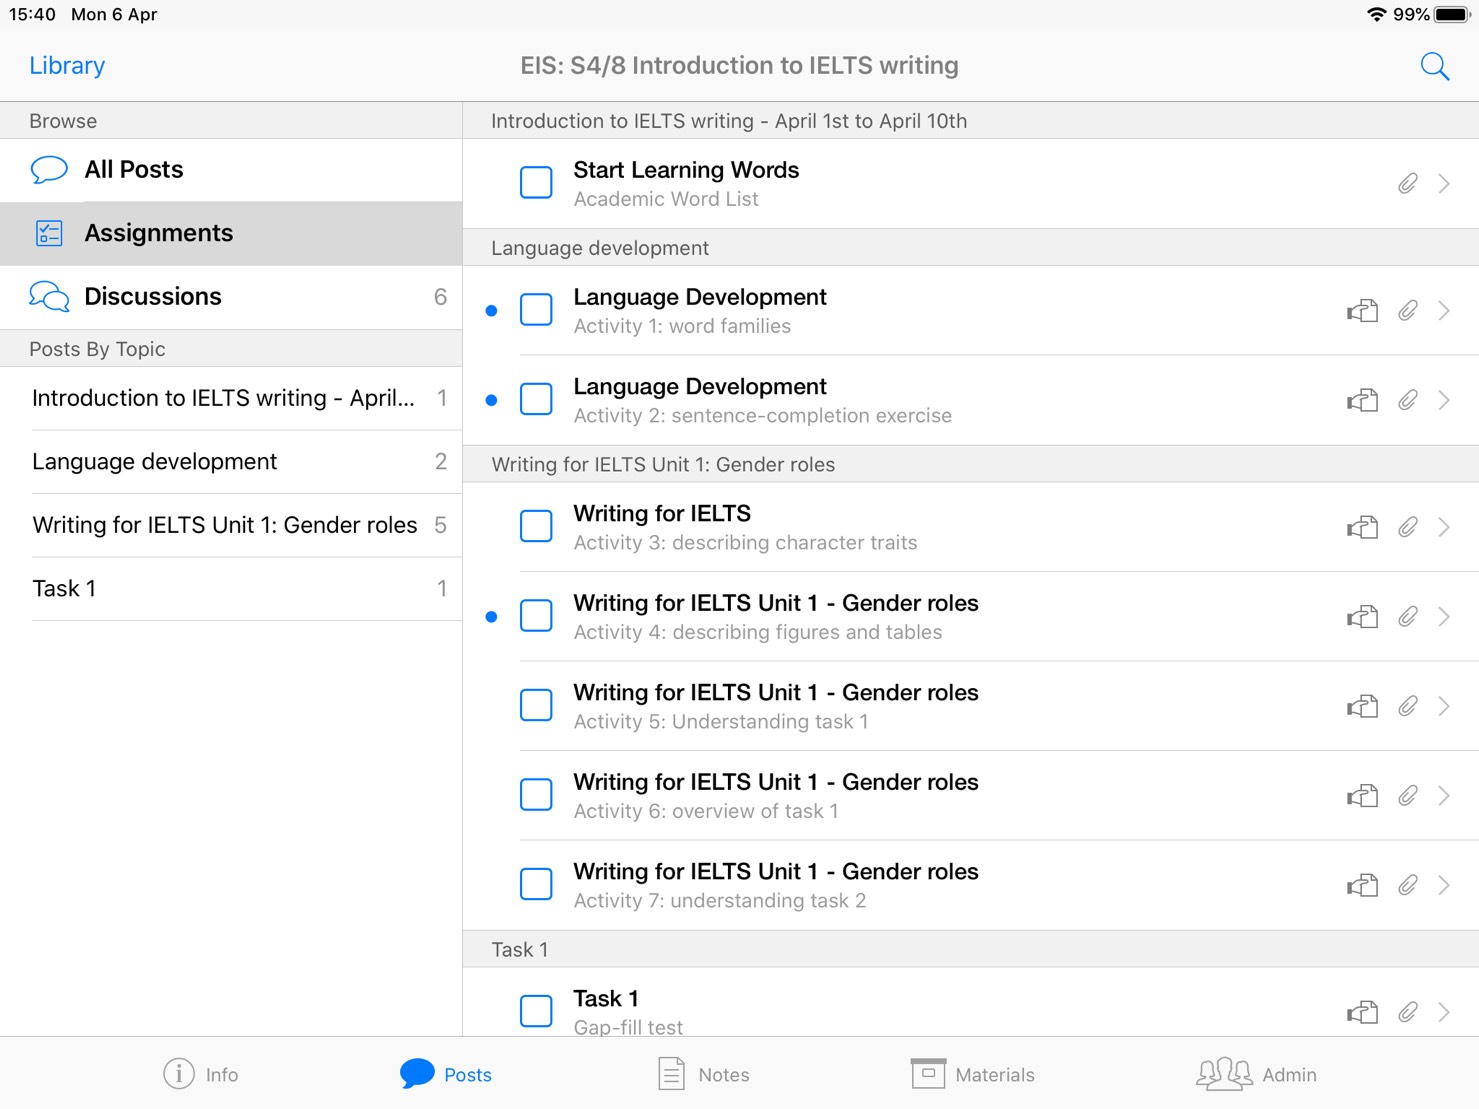Open Task 1 Gap-fill test via chevron
The height and width of the screenshot is (1109, 1479).
[1444, 1012]
